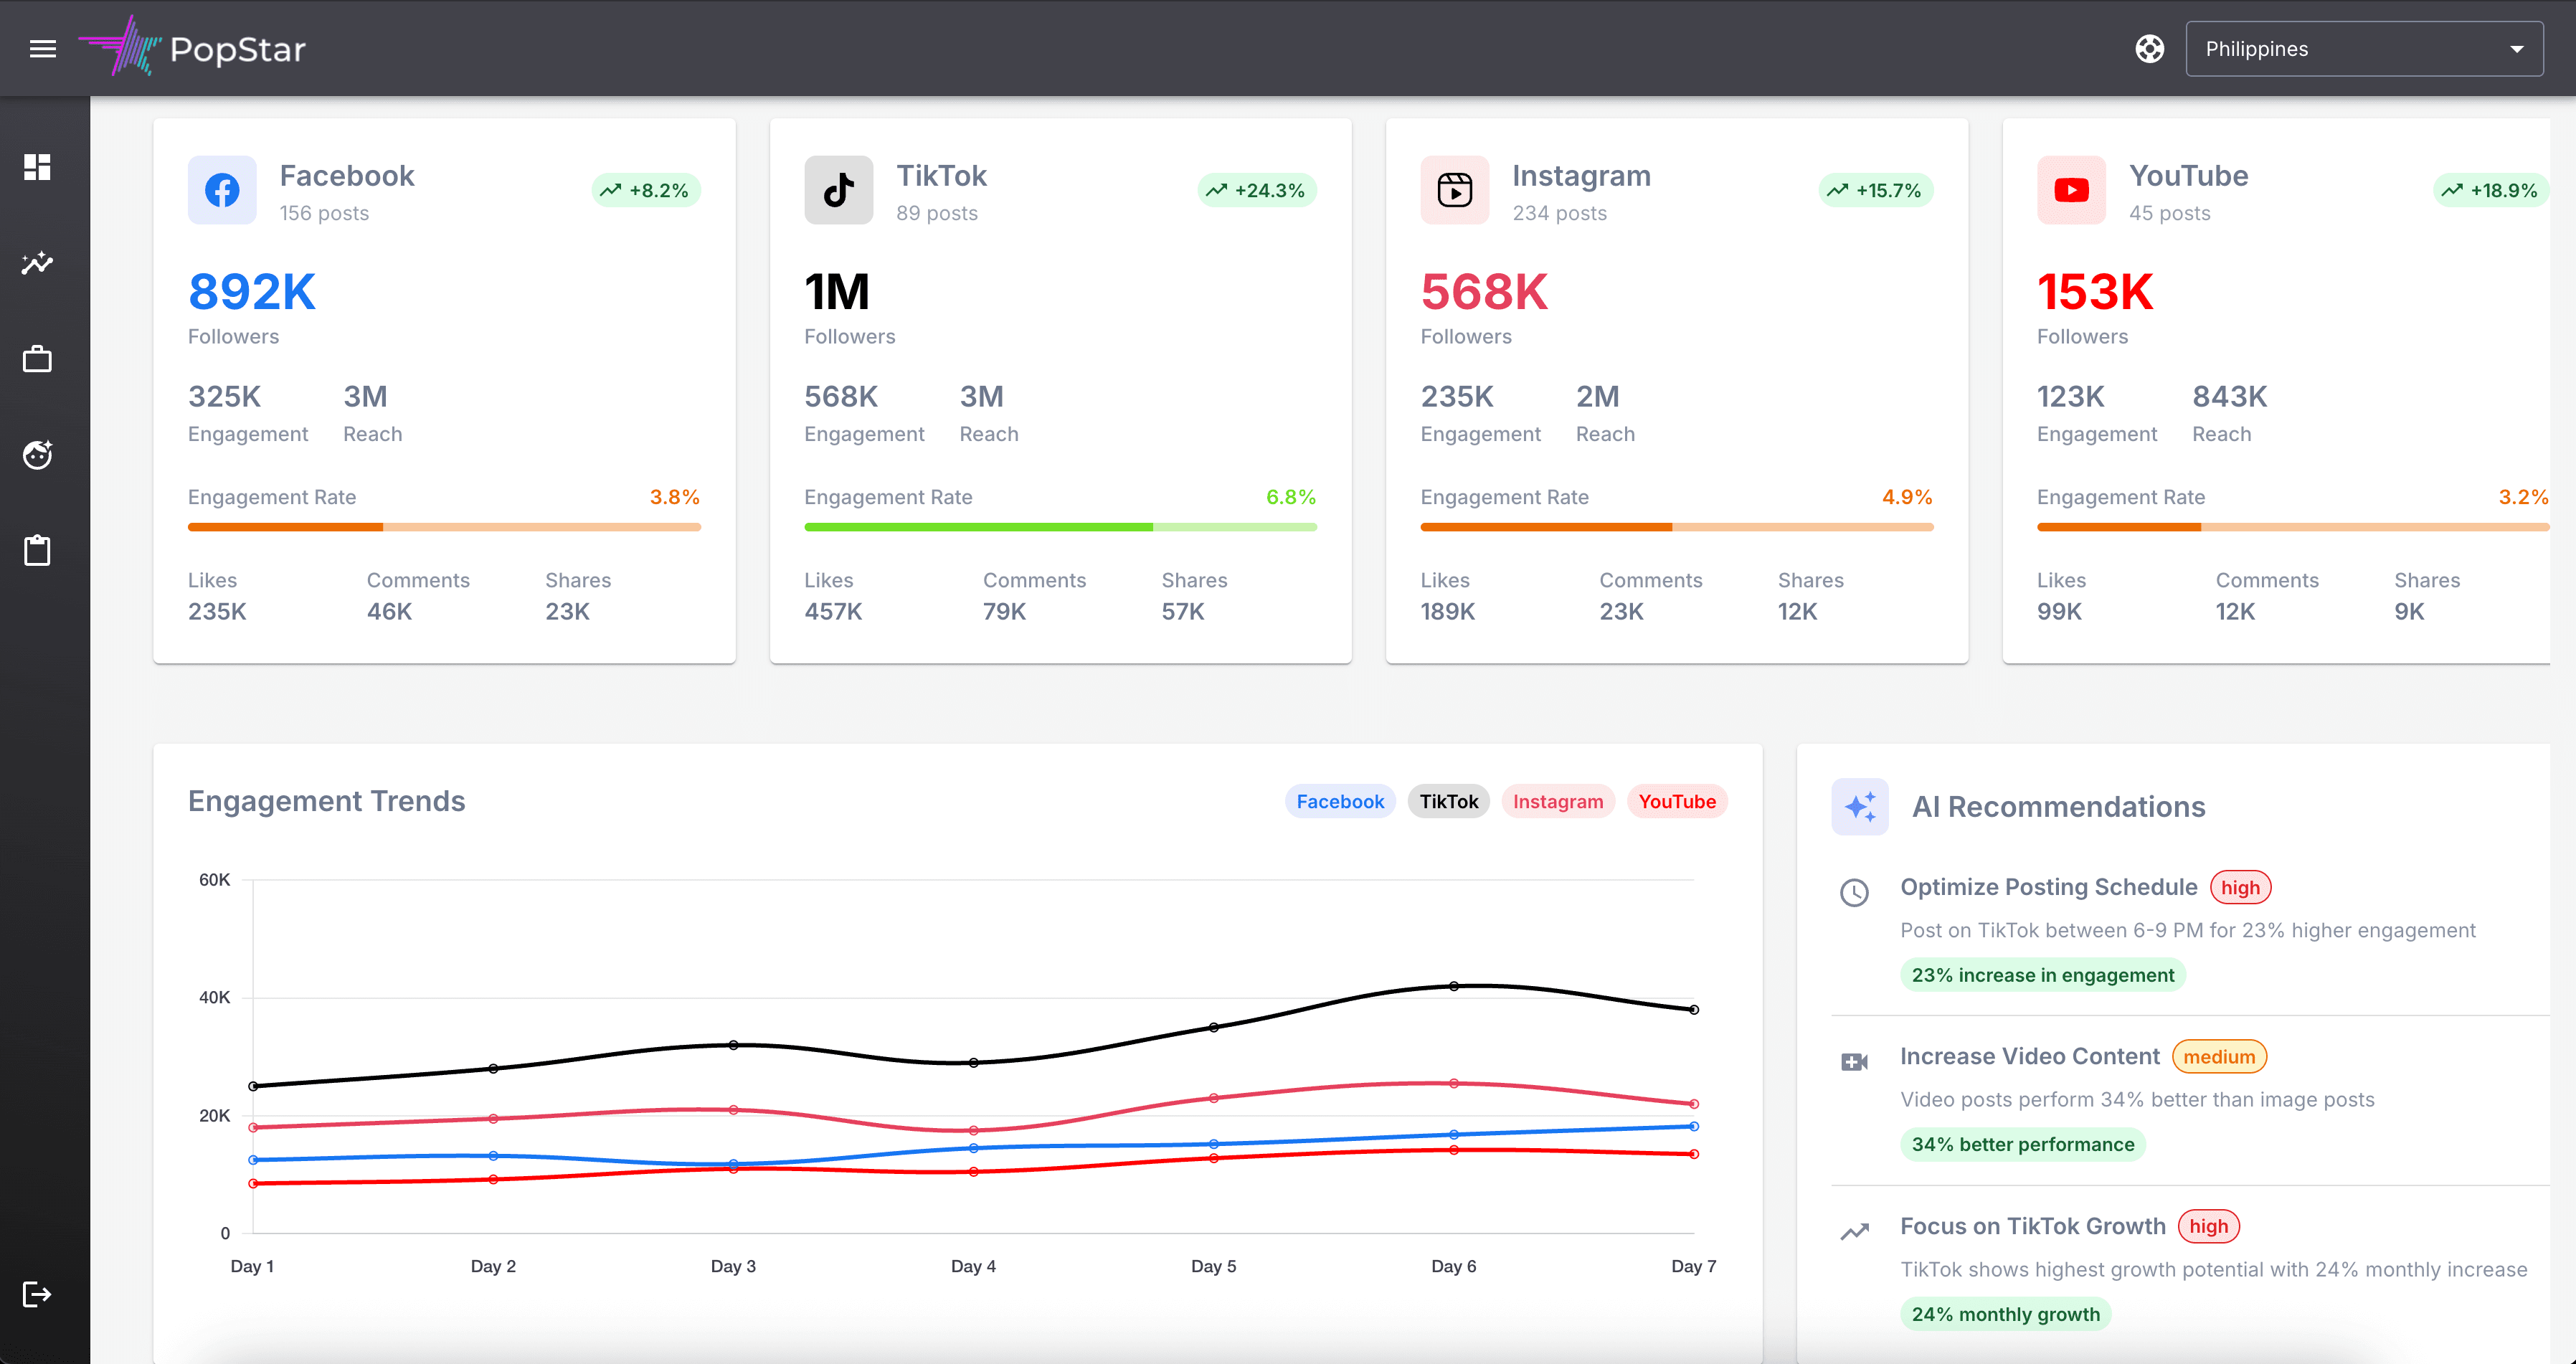Click TikTok Day 6 data point on chart
The height and width of the screenshot is (1364, 2576).
pyautogui.click(x=1454, y=986)
